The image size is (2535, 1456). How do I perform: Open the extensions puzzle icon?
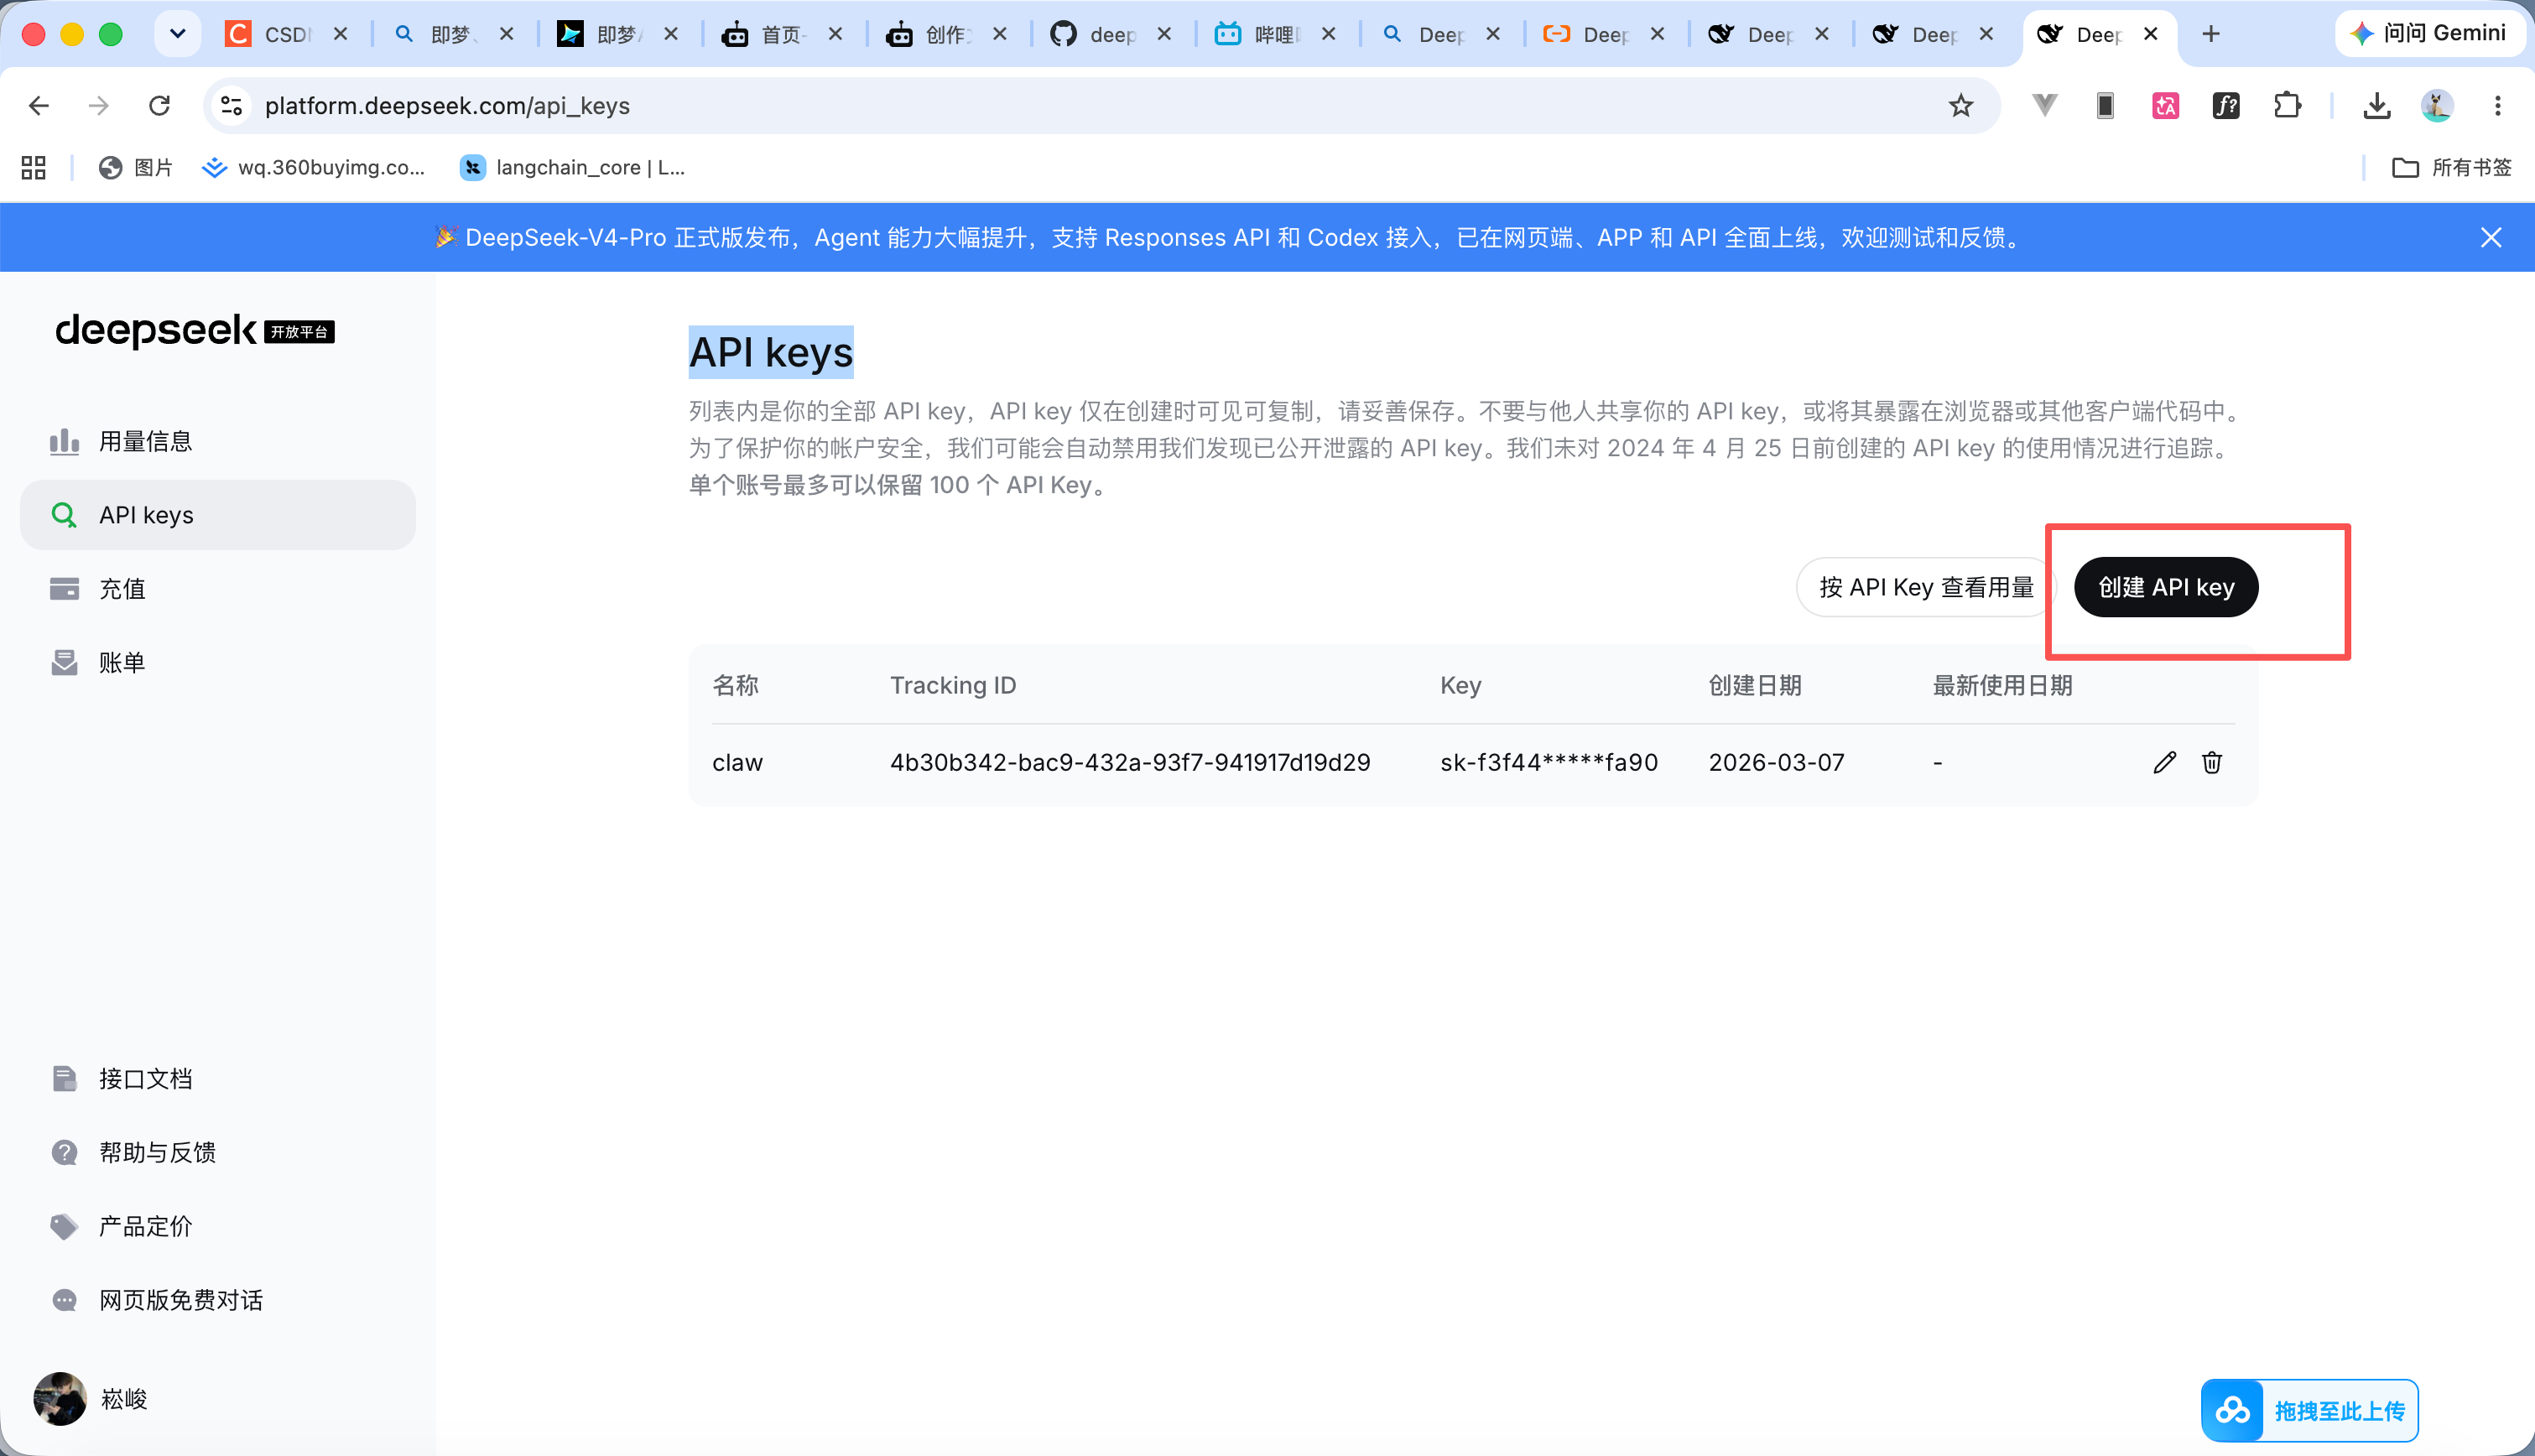[x=2287, y=105]
